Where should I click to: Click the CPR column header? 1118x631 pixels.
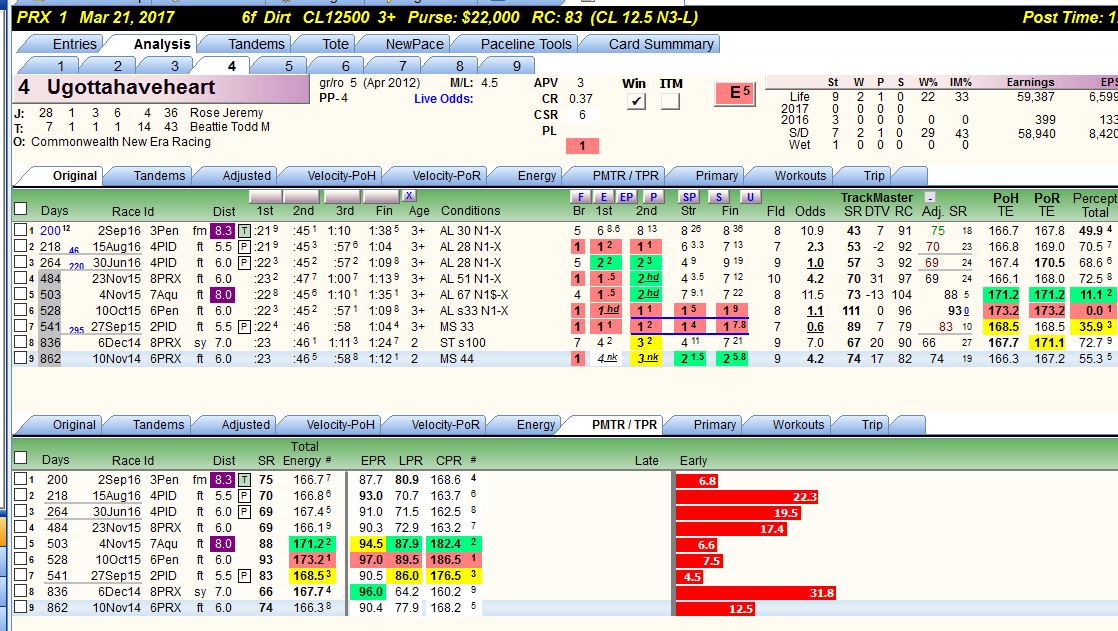pos(449,461)
